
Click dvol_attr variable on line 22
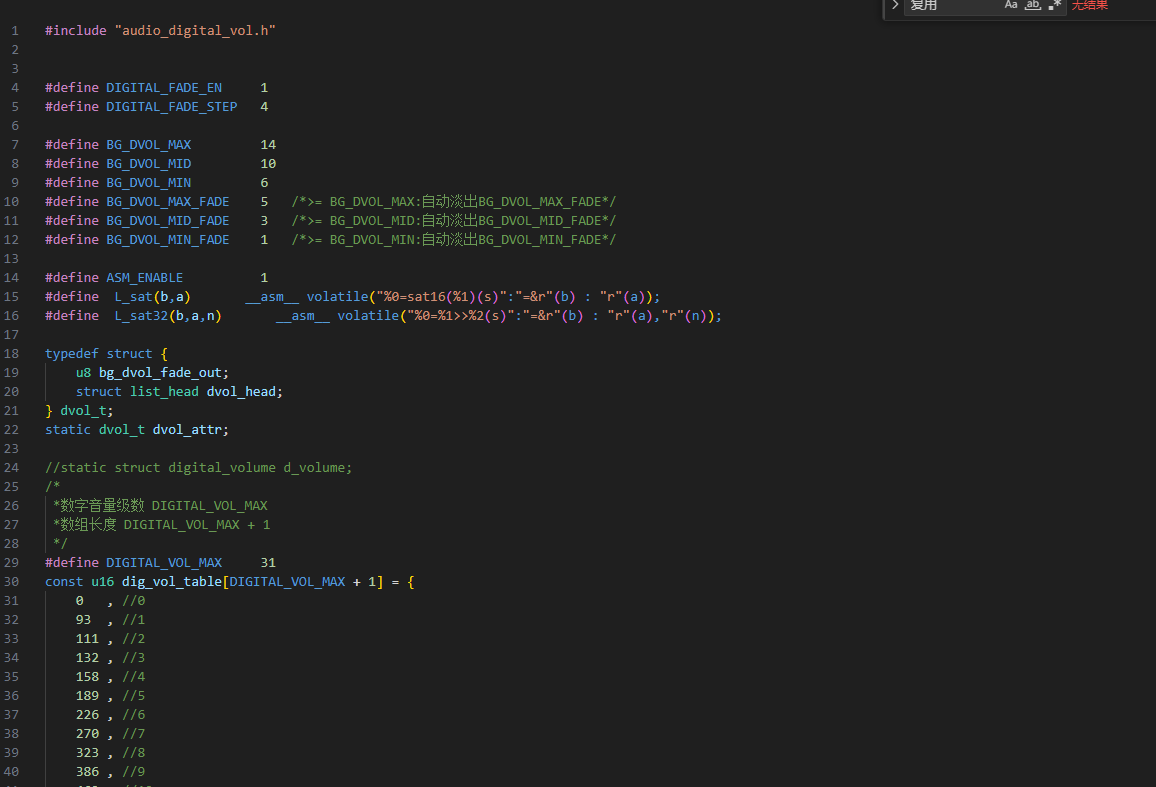click(x=190, y=430)
